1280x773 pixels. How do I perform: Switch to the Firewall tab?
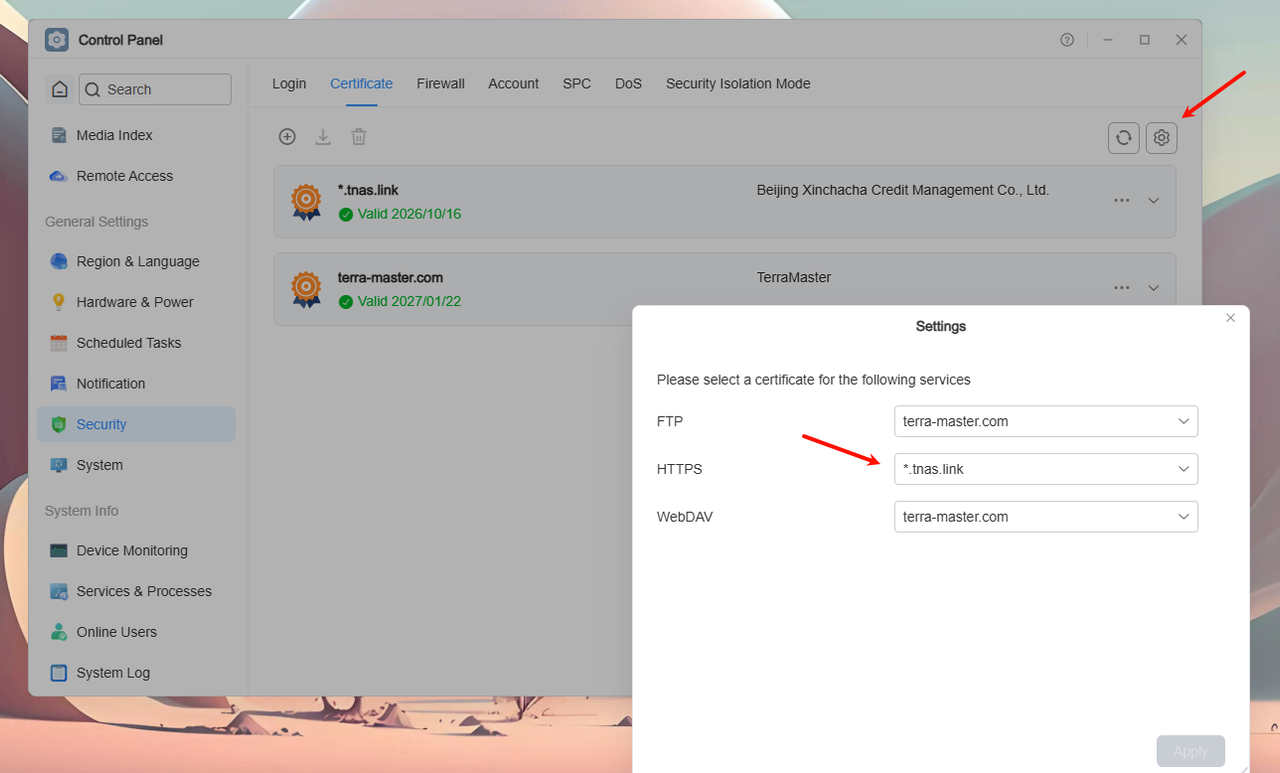[x=441, y=84]
